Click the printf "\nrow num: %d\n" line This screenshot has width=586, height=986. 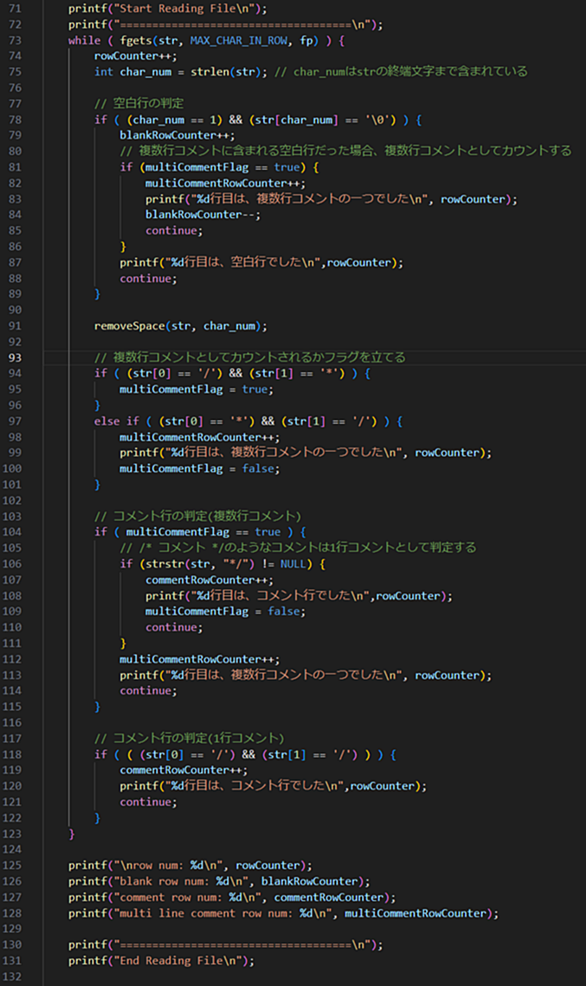click(191, 865)
